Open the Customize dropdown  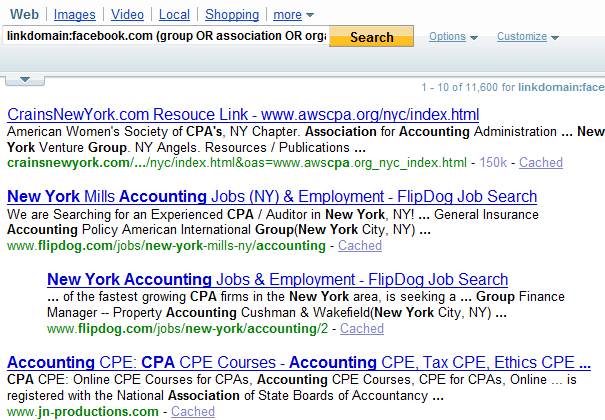pos(527,37)
